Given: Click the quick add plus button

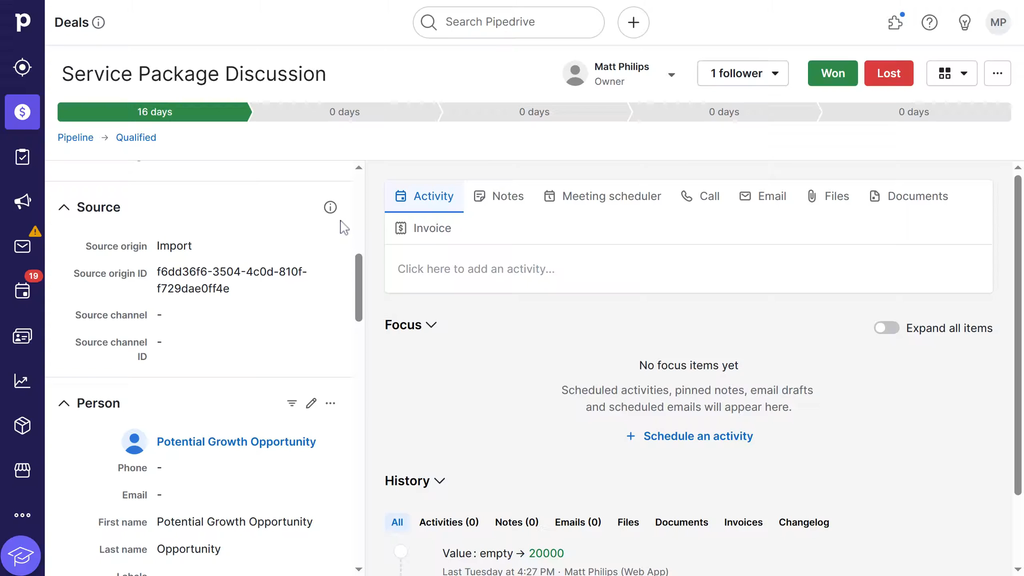Looking at the screenshot, I should tap(633, 22).
